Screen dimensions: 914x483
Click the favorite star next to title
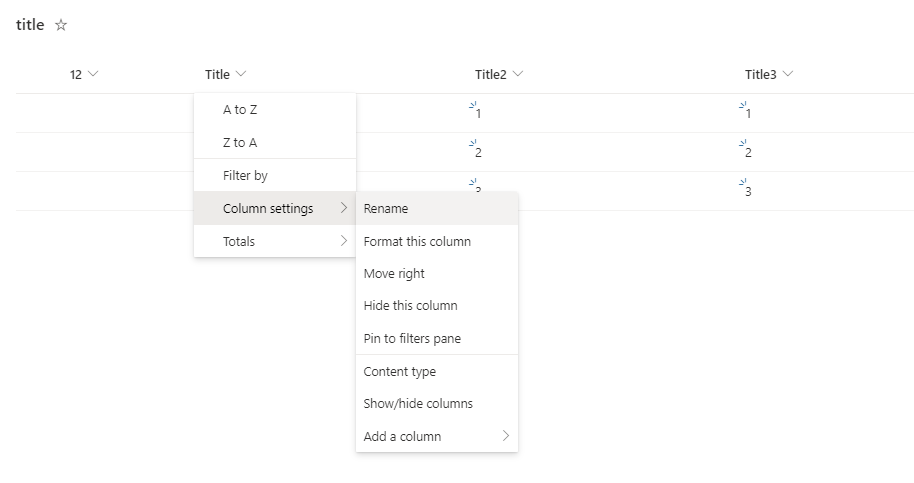(x=61, y=26)
